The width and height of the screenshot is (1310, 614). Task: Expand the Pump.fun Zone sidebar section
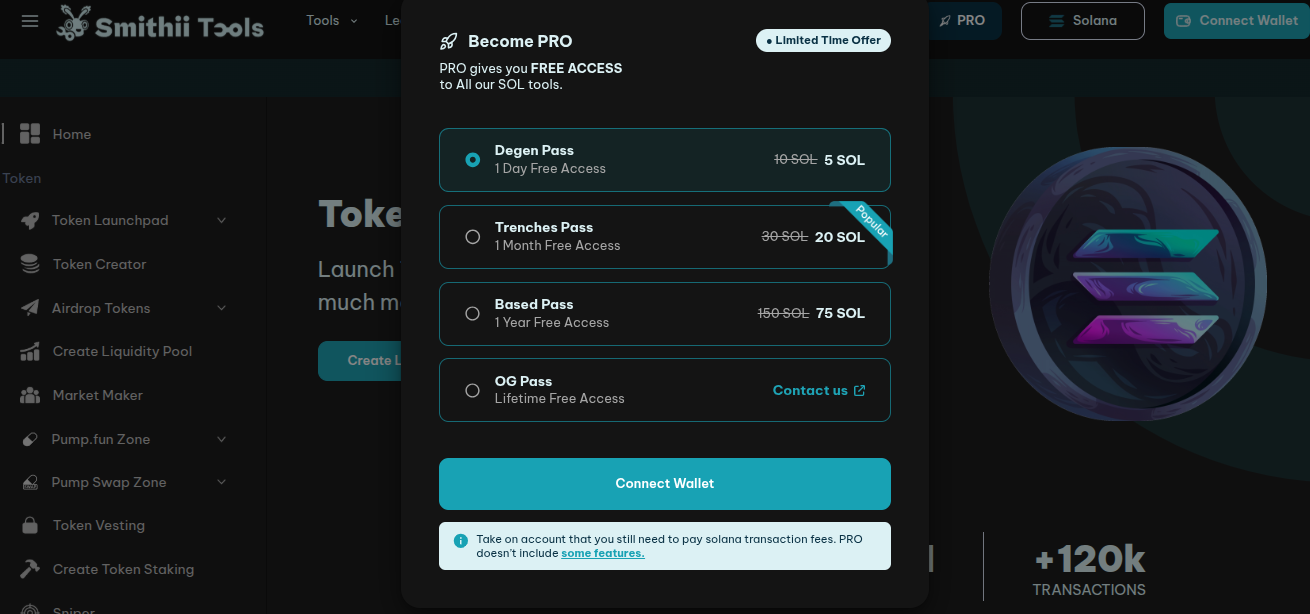tap(222, 439)
